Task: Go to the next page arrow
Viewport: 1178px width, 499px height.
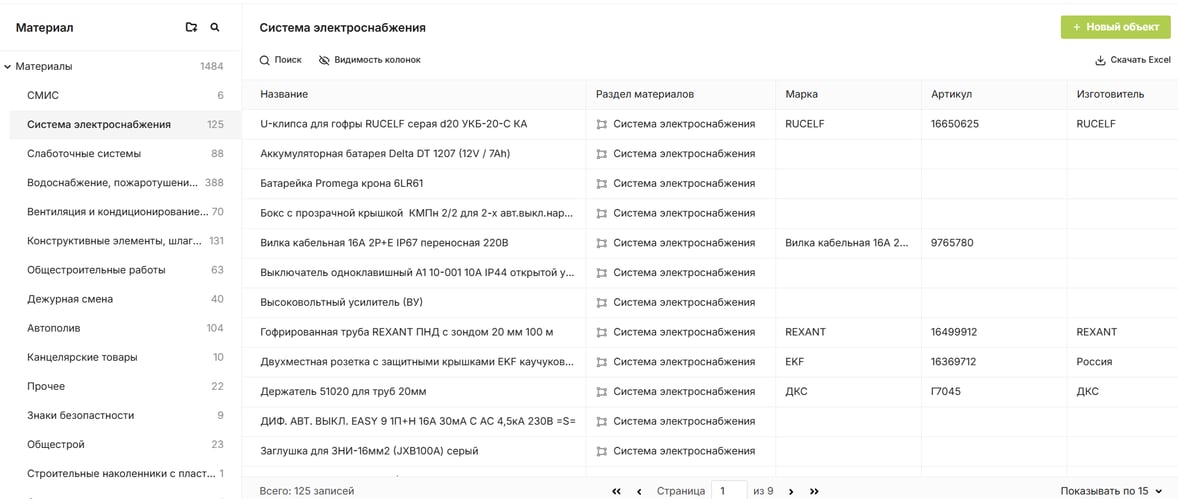Action: (x=791, y=491)
